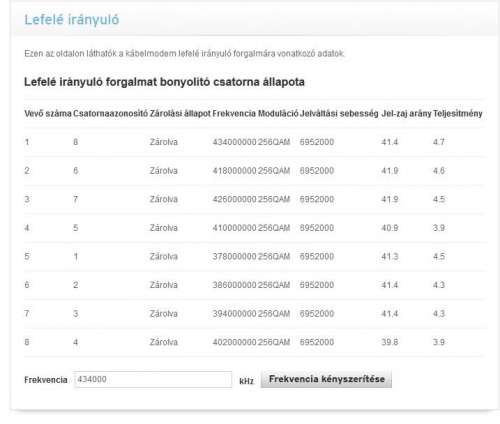Click power value 4.6

[439, 171]
